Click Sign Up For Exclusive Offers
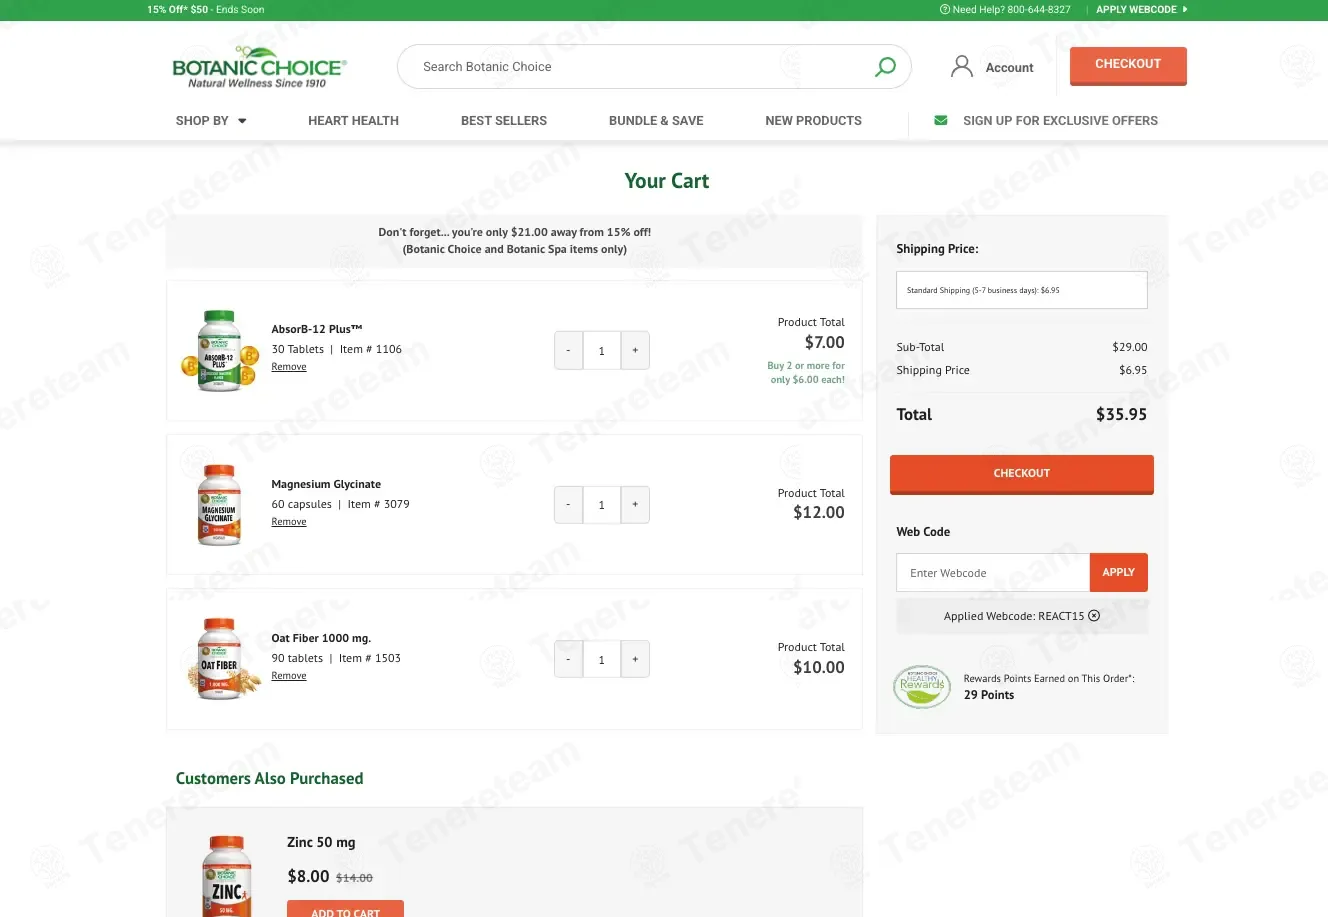1328x917 pixels. pos(1060,121)
